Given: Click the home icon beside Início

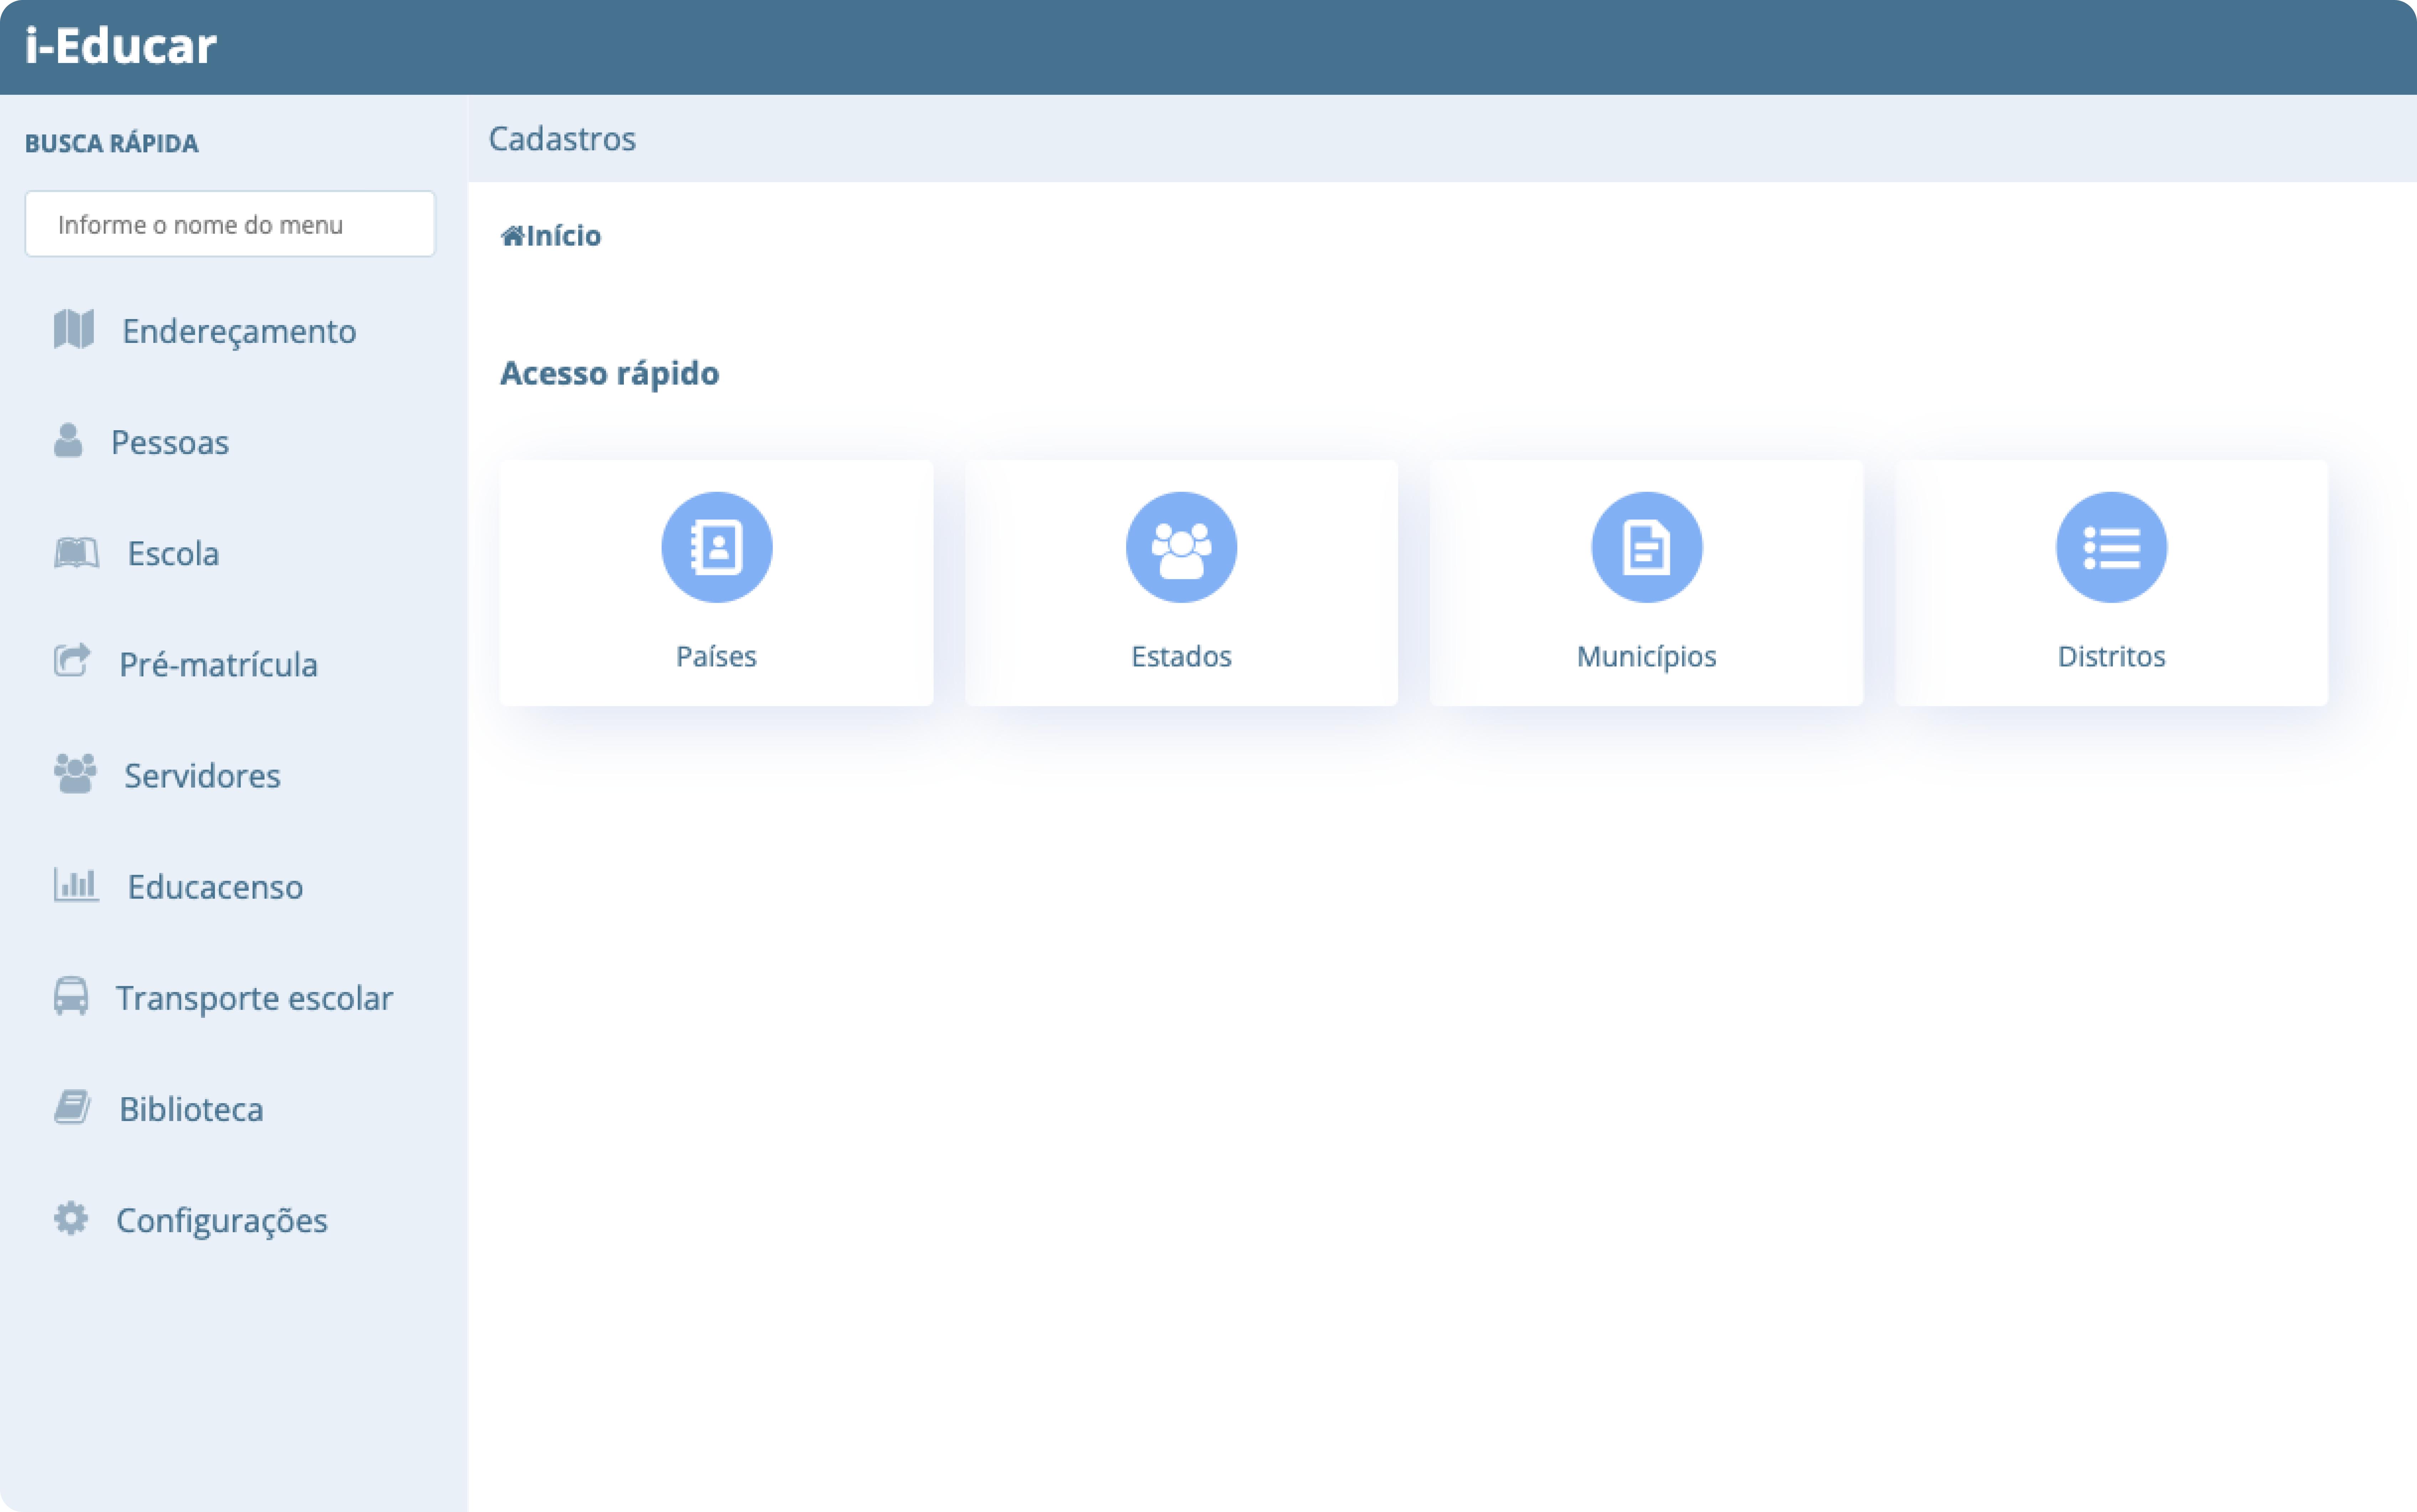Looking at the screenshot, I should click(512, 236).
